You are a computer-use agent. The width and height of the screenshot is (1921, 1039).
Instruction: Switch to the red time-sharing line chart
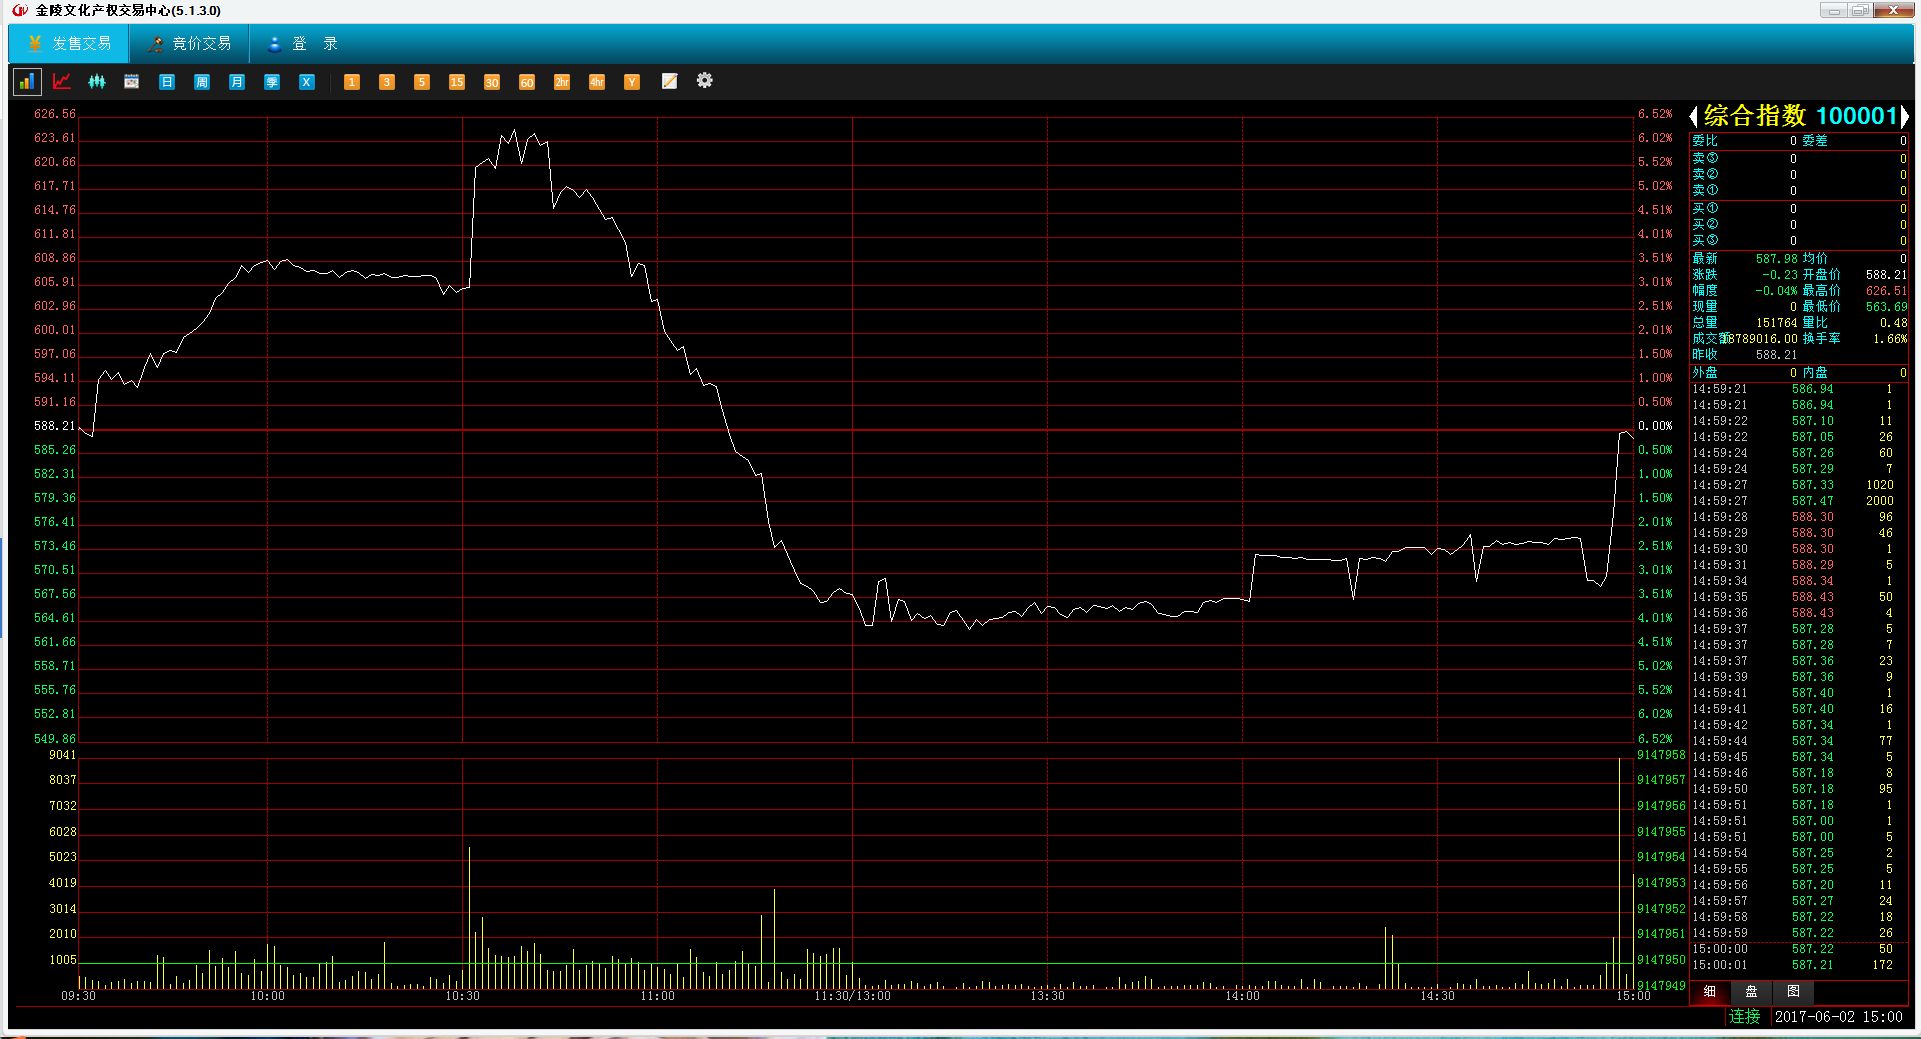point(62,82)
